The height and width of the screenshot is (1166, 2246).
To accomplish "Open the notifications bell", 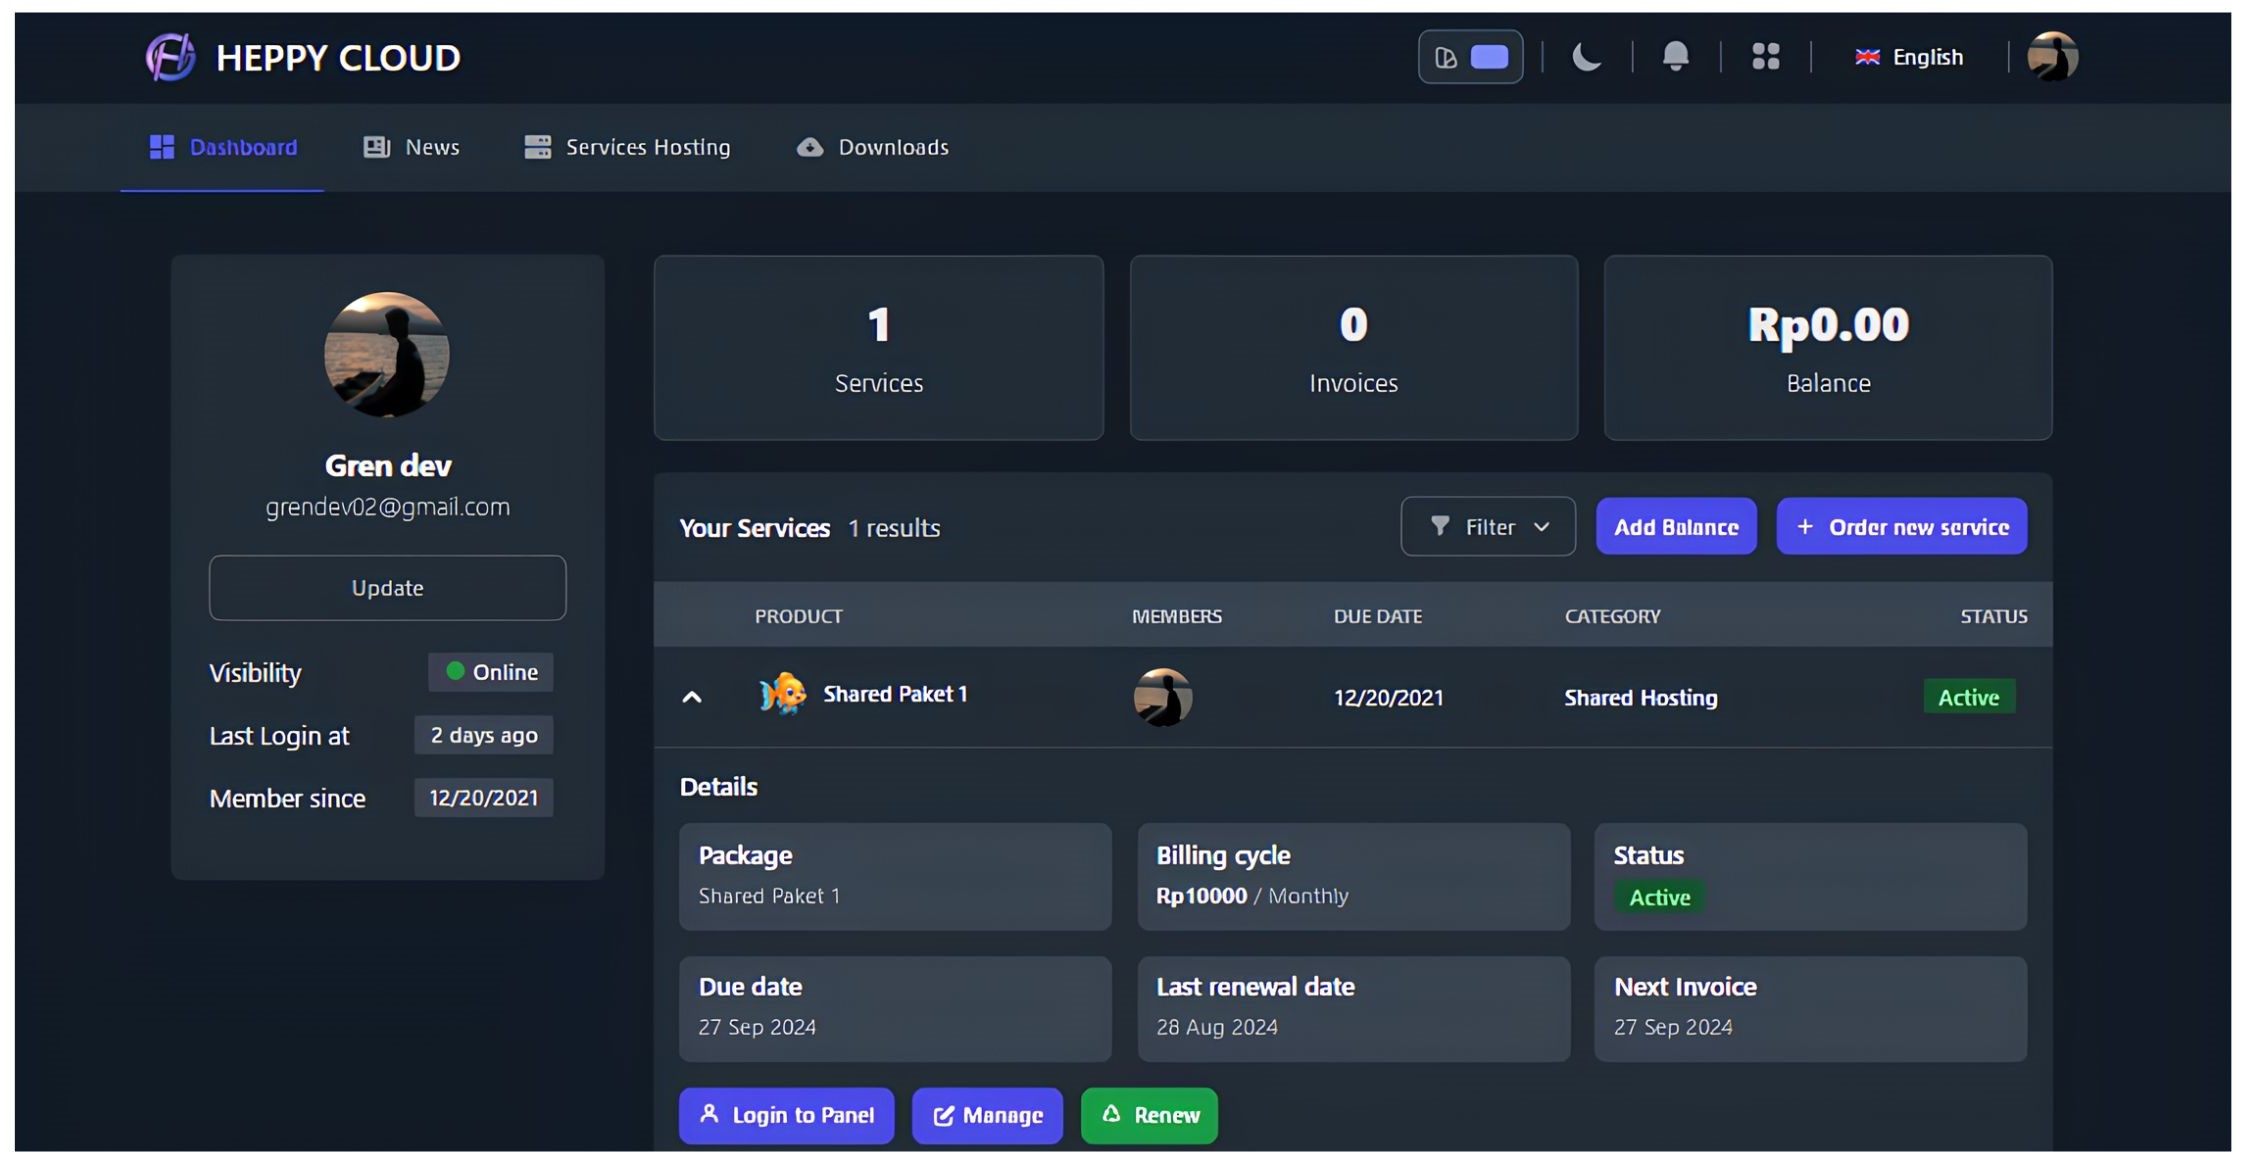I will (1676, 57).
